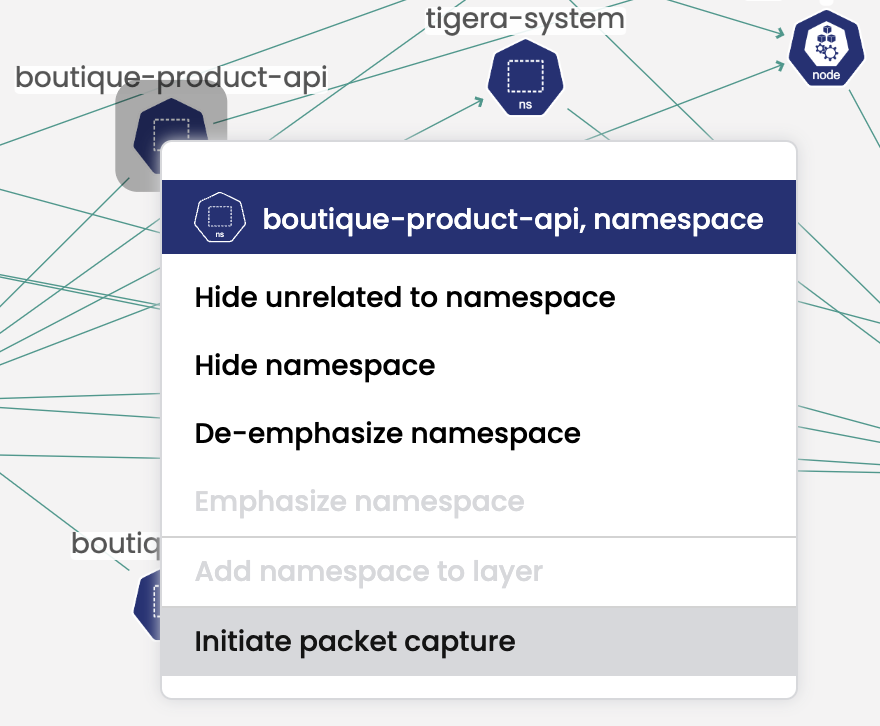The height and width of the screenshot is (726, 880).
Task: Click the boutique-product-api, namespace header title
Action: click(513, 219)
